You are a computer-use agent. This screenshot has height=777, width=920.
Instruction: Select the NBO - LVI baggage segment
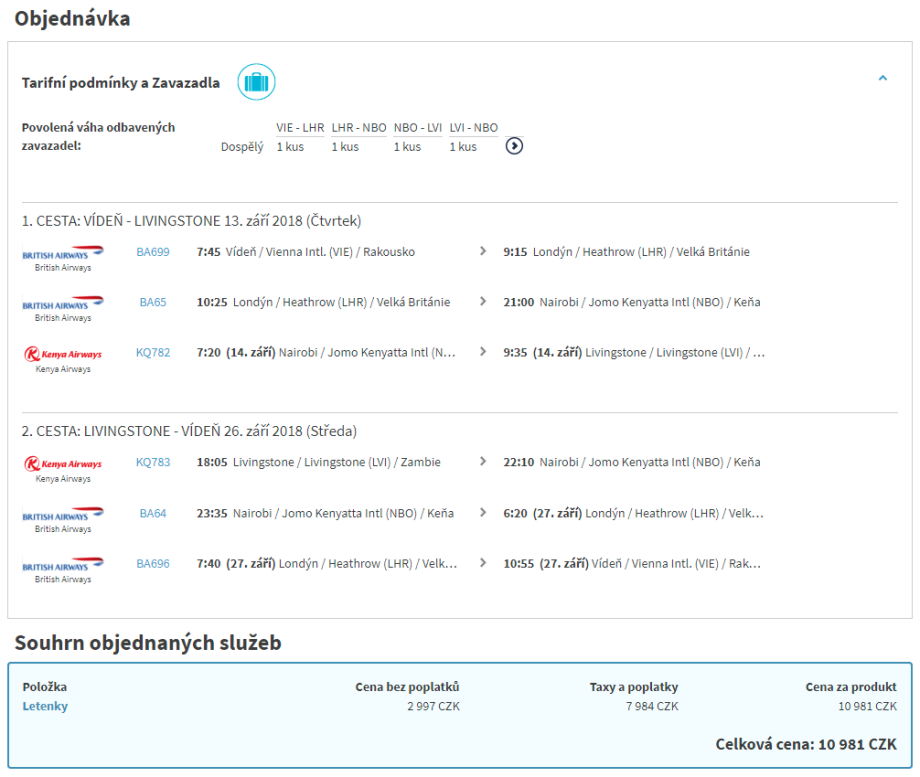click(x=418, y=128)
